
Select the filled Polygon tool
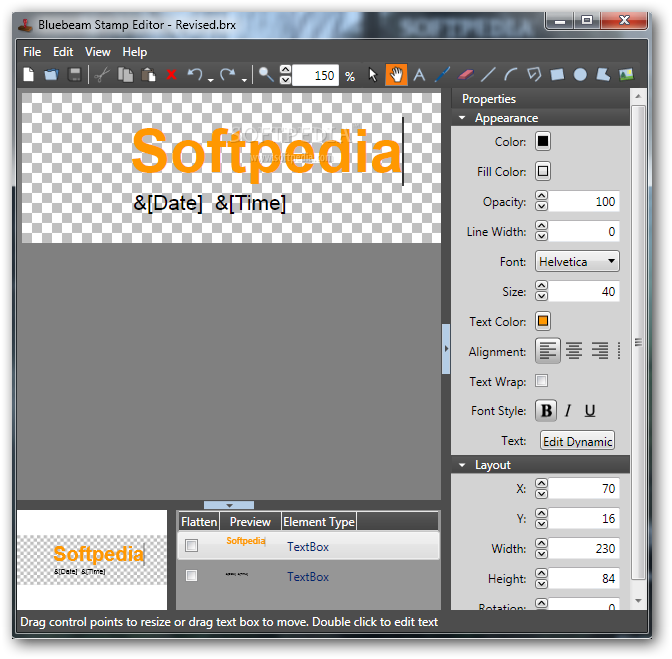(x=603, y=75)
